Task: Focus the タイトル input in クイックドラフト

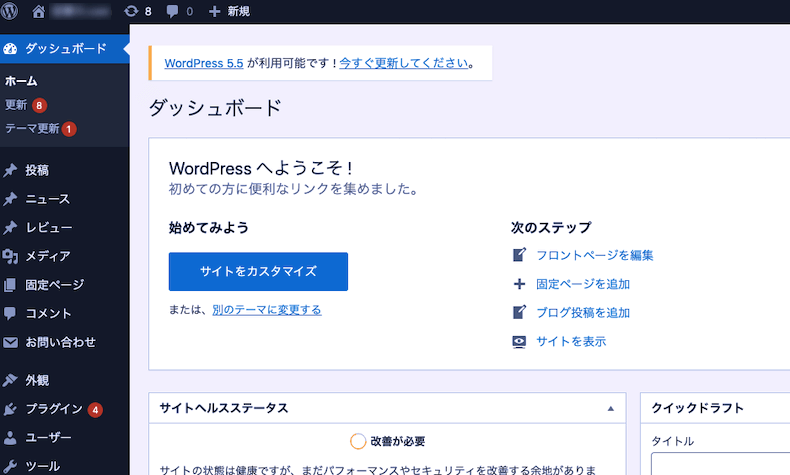Action: [720, 463]
